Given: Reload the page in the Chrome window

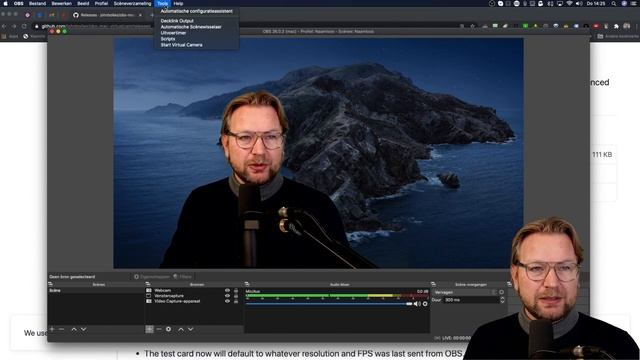Looking at the screenshot, I should tap(24, 26).
